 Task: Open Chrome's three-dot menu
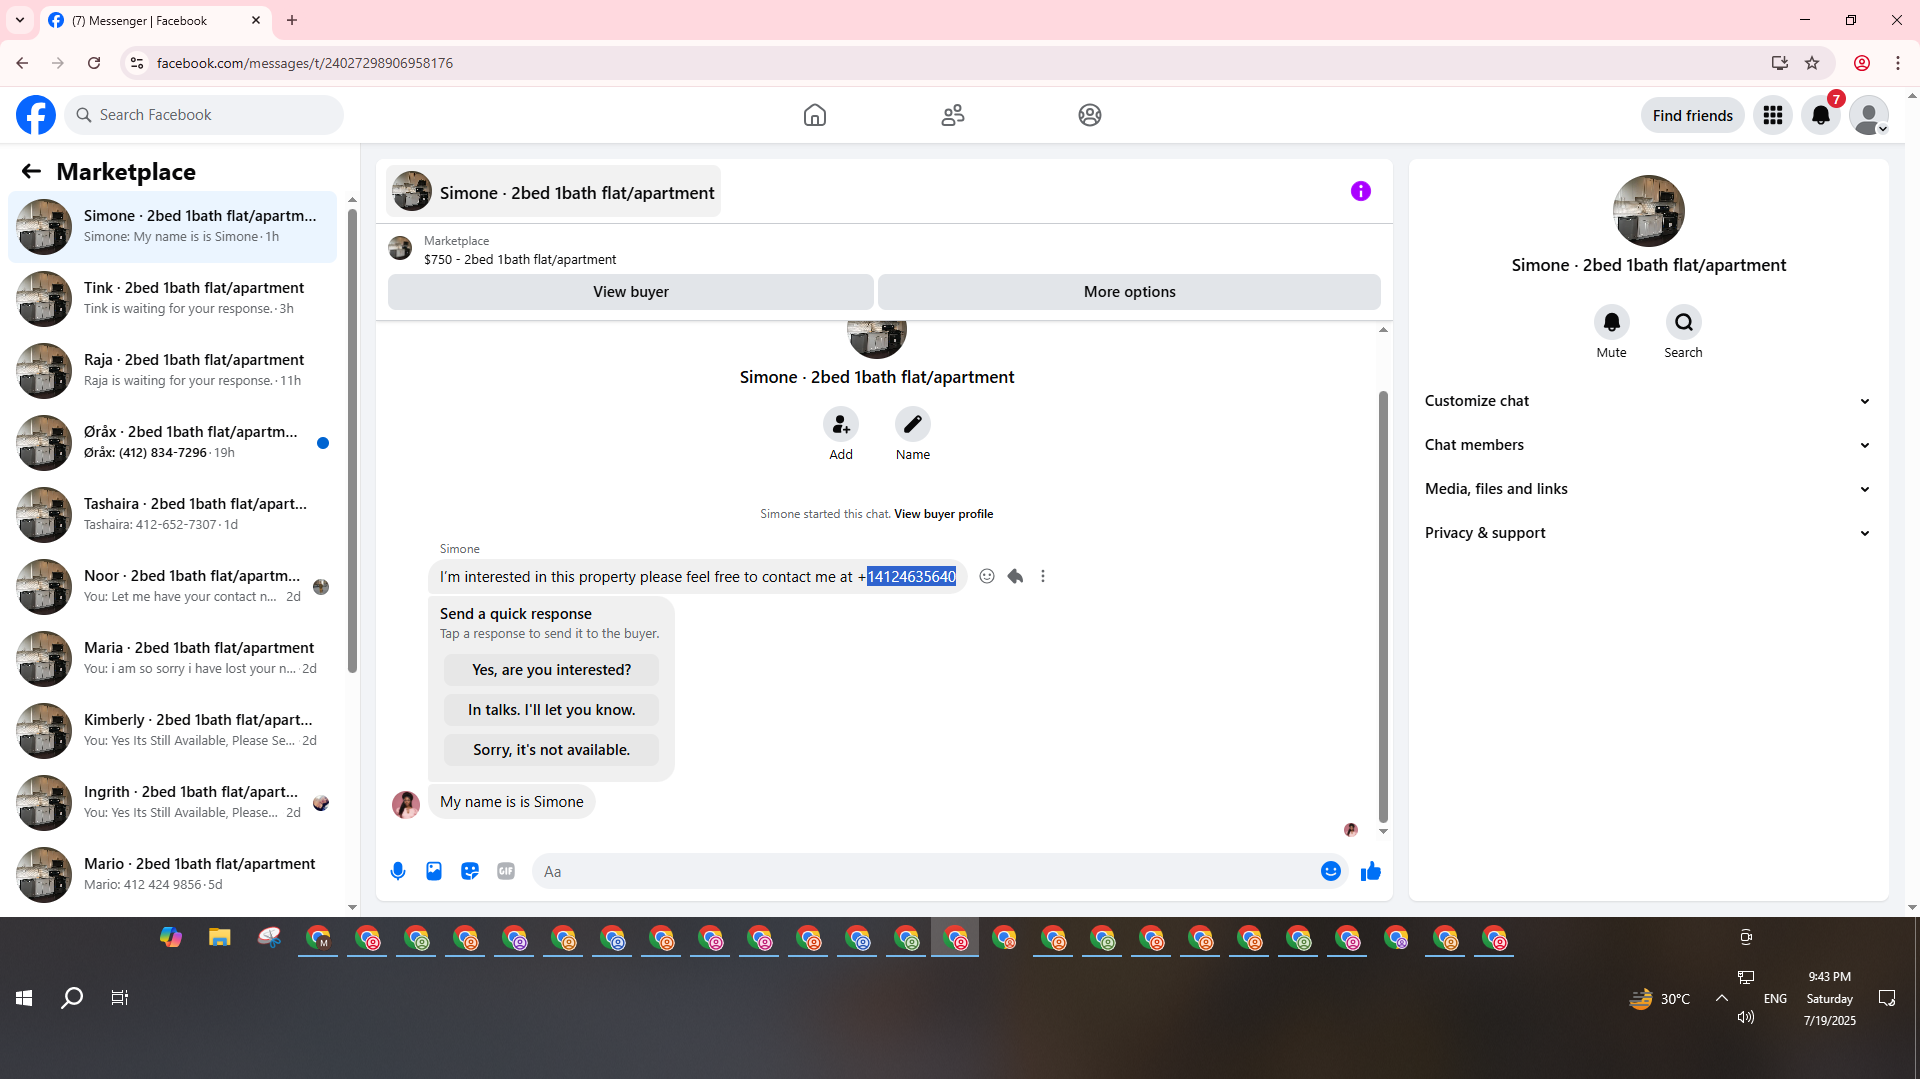coord(1898,63)
